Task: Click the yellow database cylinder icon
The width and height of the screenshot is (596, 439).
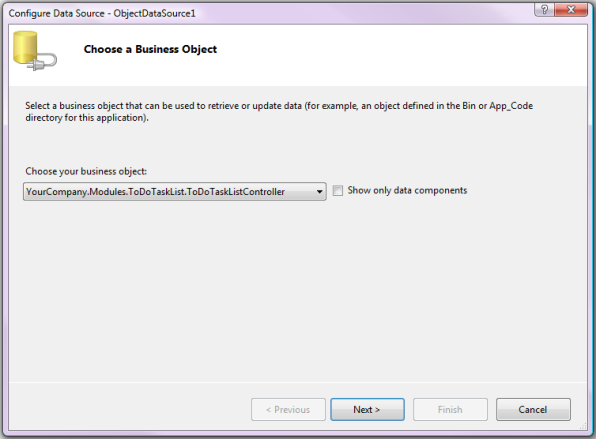Action: 25,48
